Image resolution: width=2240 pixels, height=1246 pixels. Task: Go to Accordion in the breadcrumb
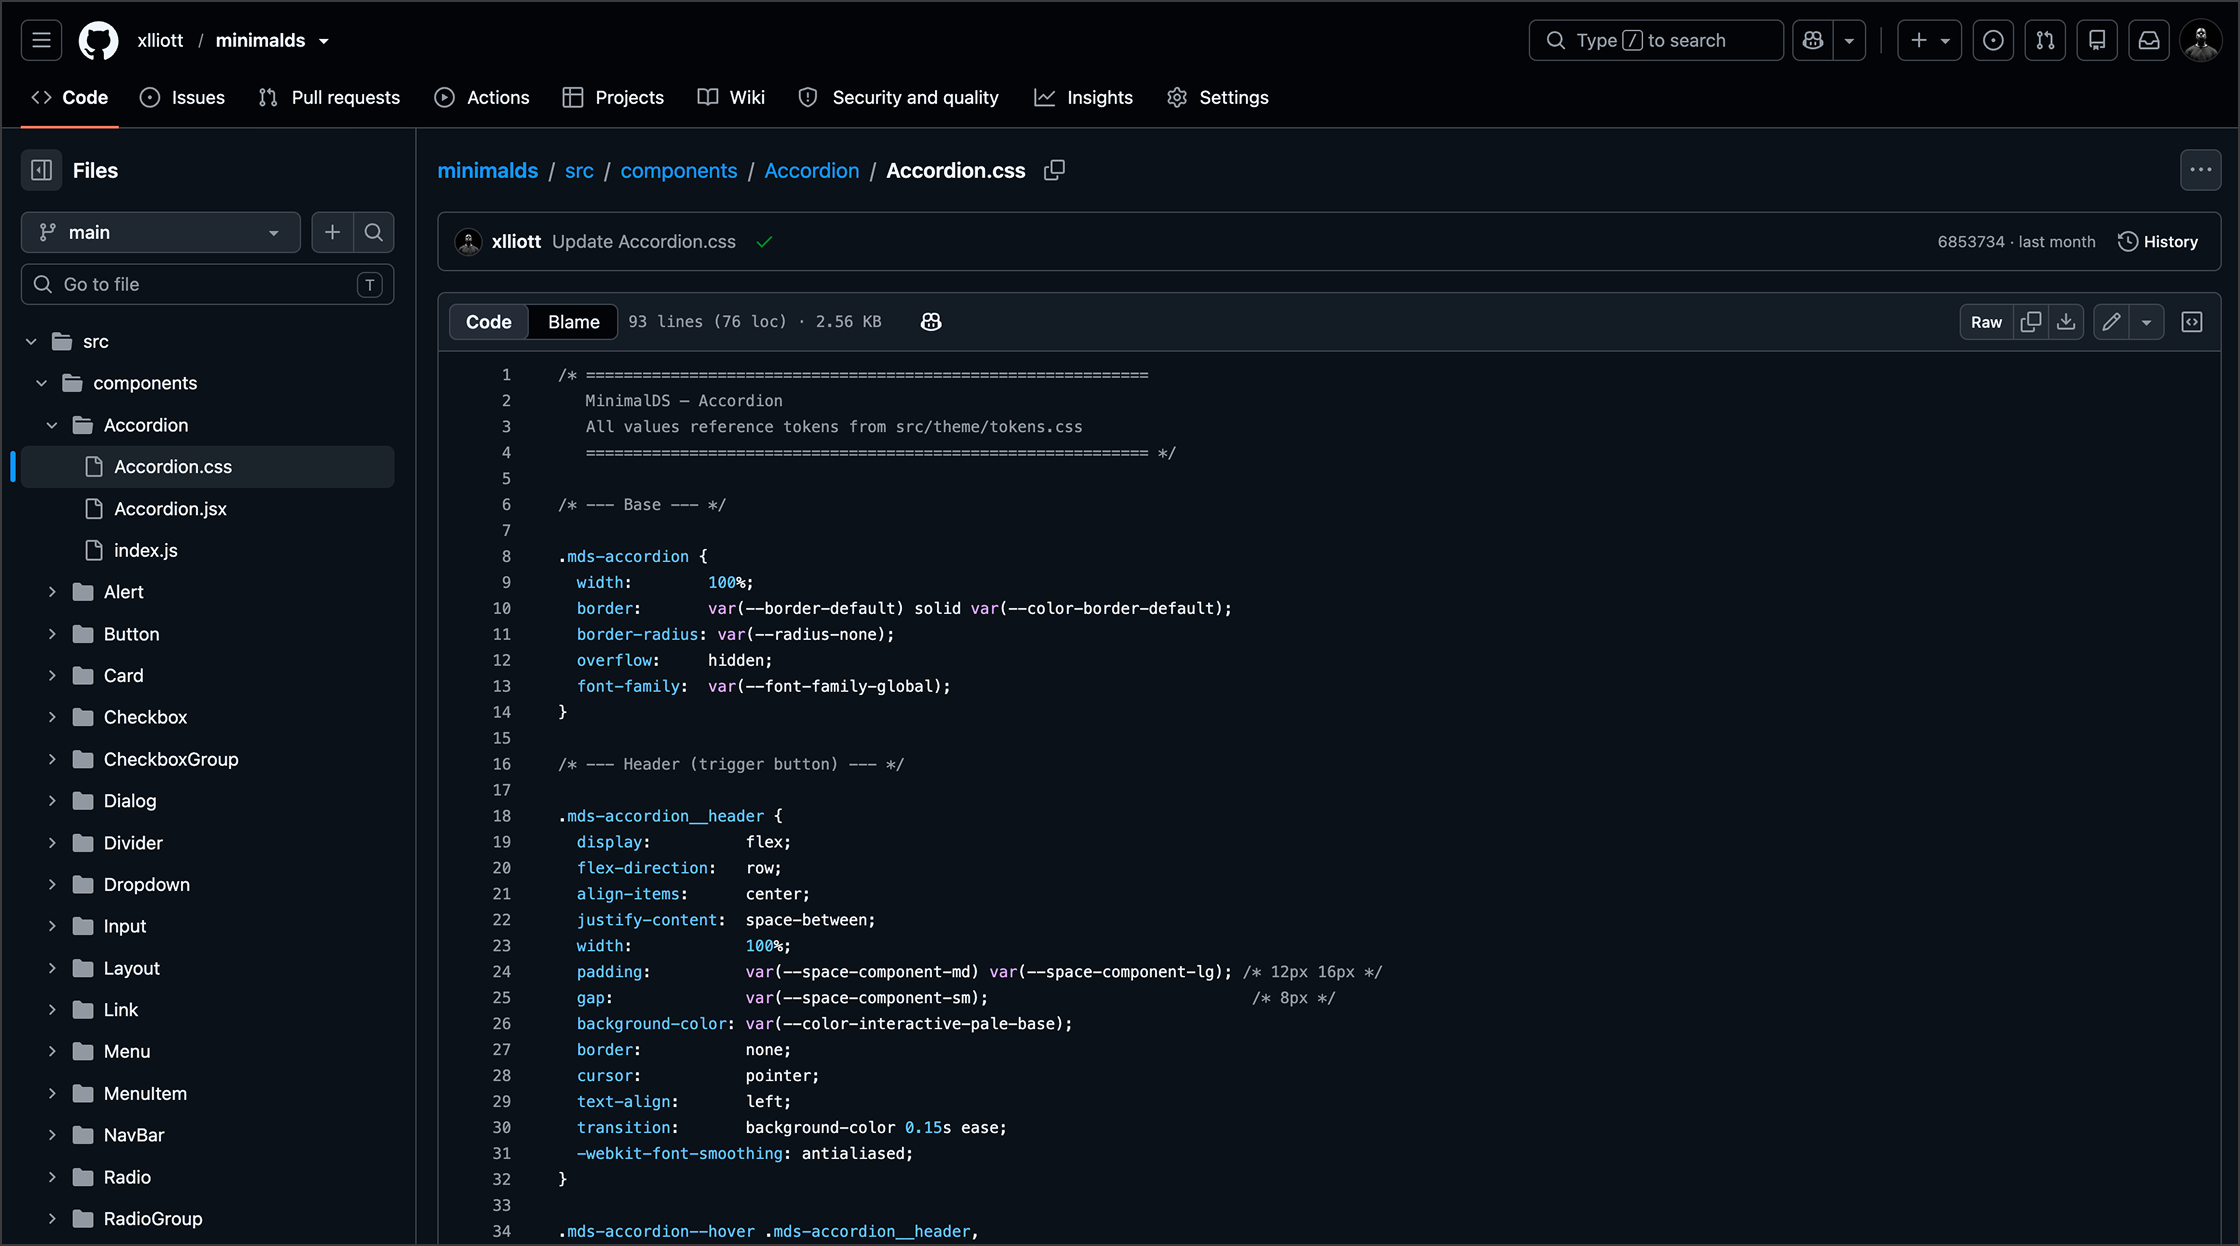[x=811, y=170]
